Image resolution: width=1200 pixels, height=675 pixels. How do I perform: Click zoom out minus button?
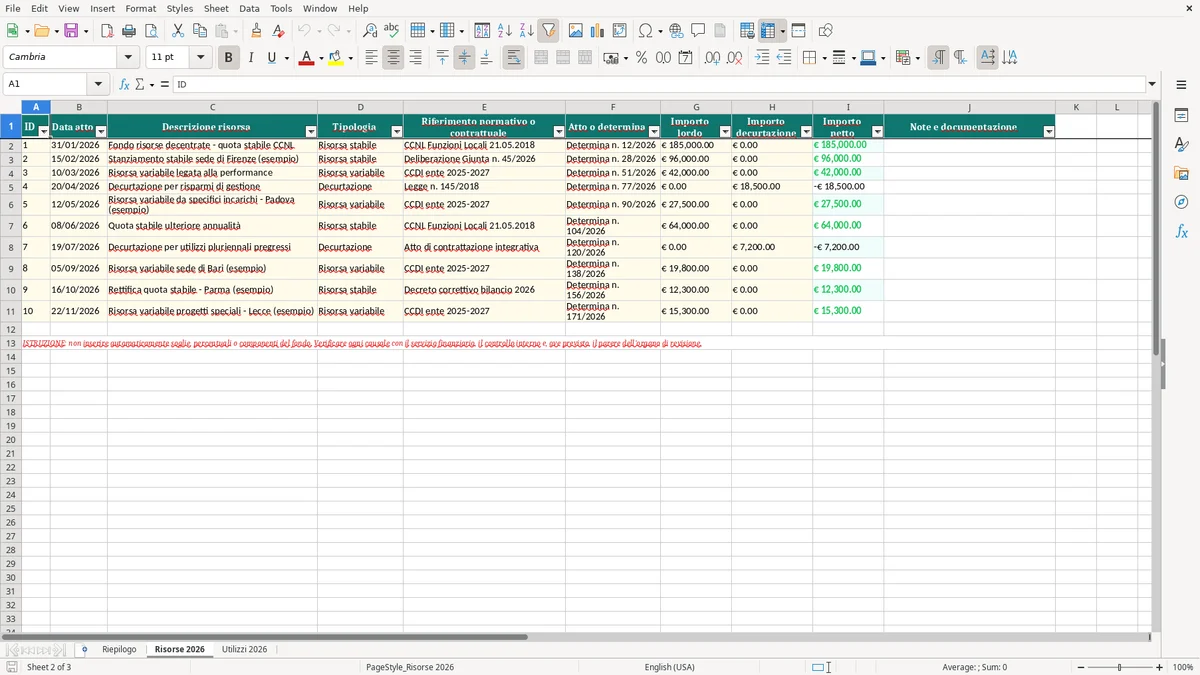pos(1080,667)
